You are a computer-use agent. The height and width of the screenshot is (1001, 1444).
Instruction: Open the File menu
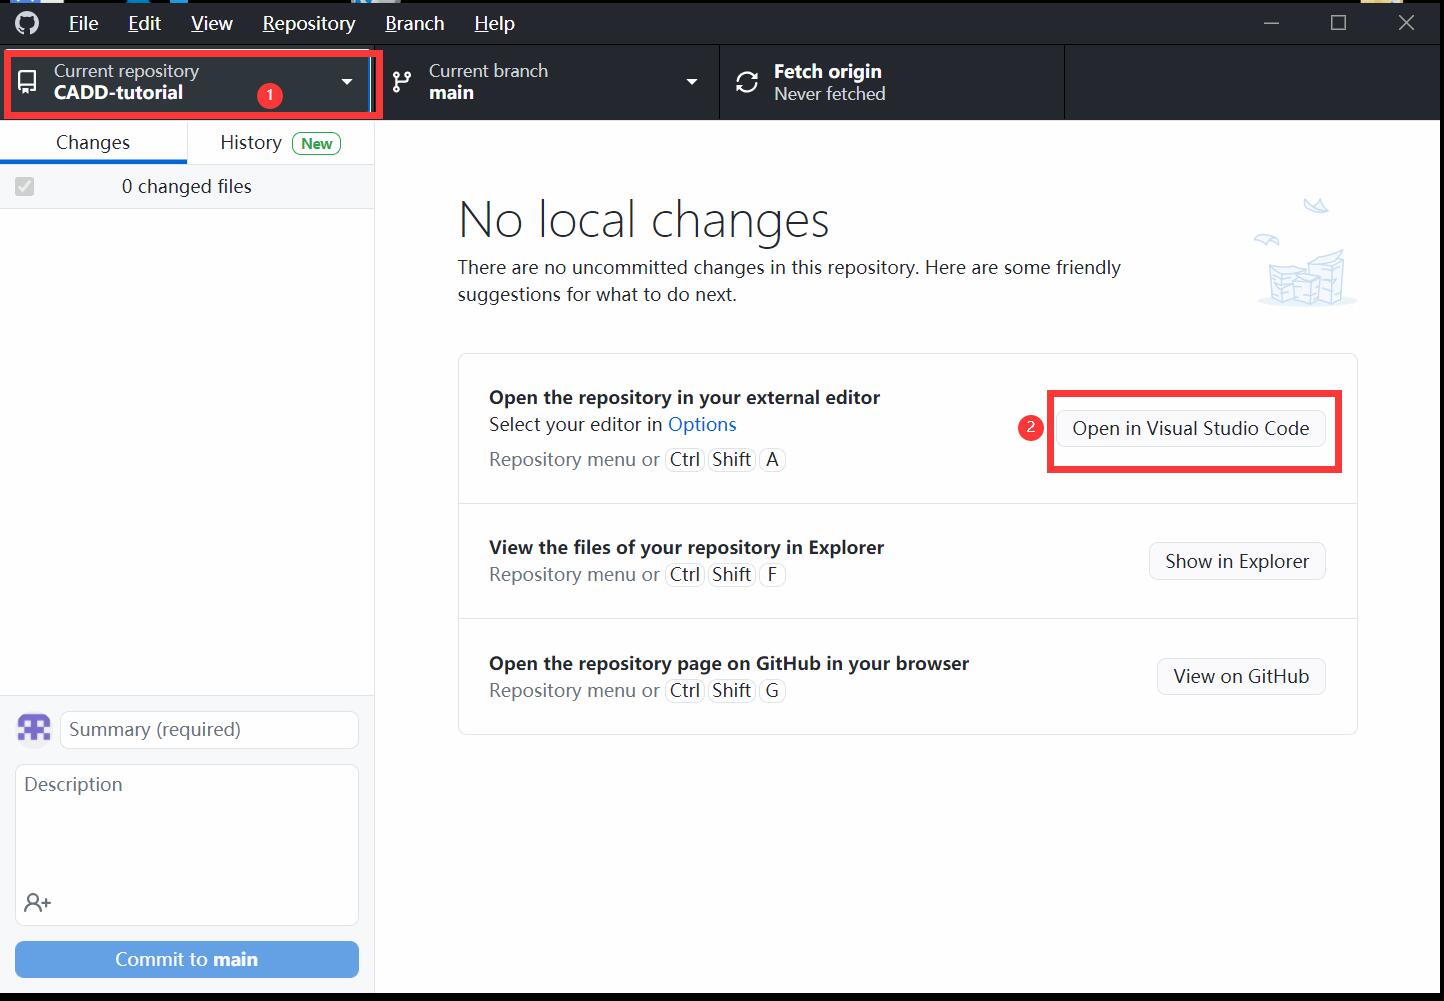[83, 23]
